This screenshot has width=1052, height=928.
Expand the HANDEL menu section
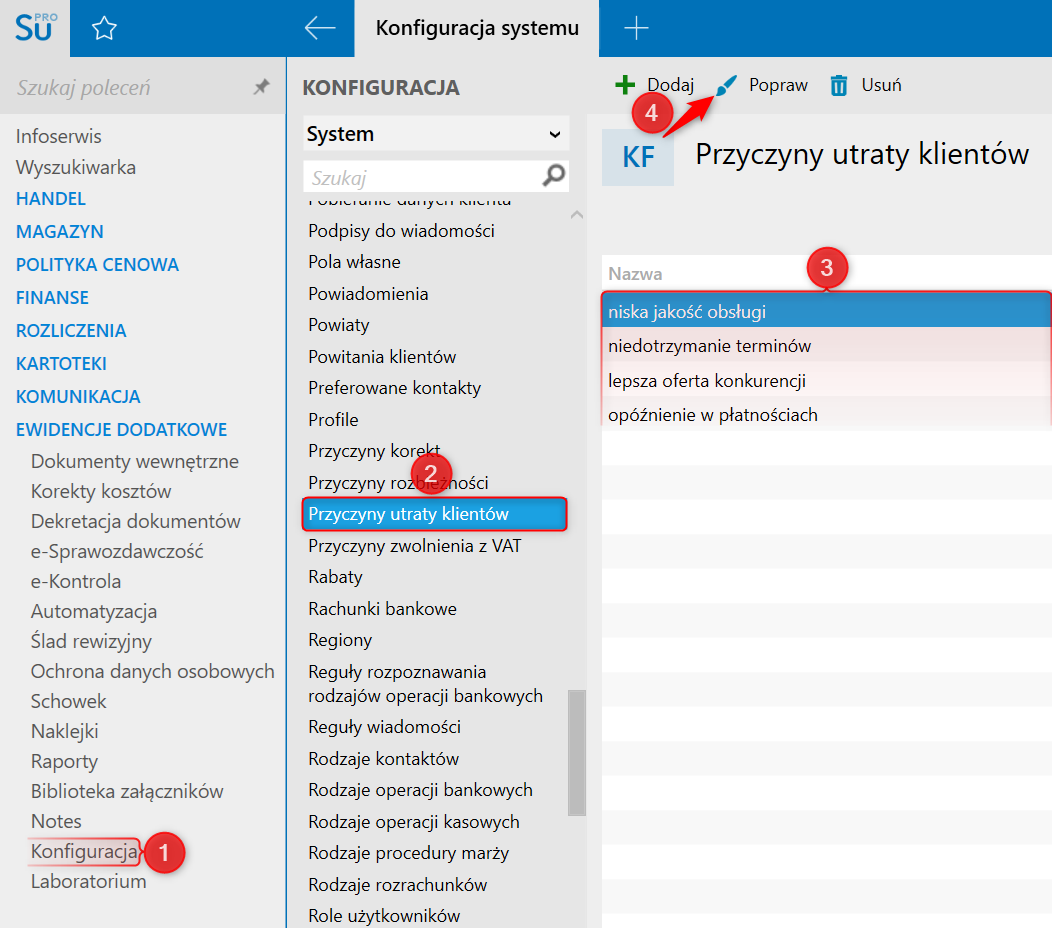(x=50, y=199)
